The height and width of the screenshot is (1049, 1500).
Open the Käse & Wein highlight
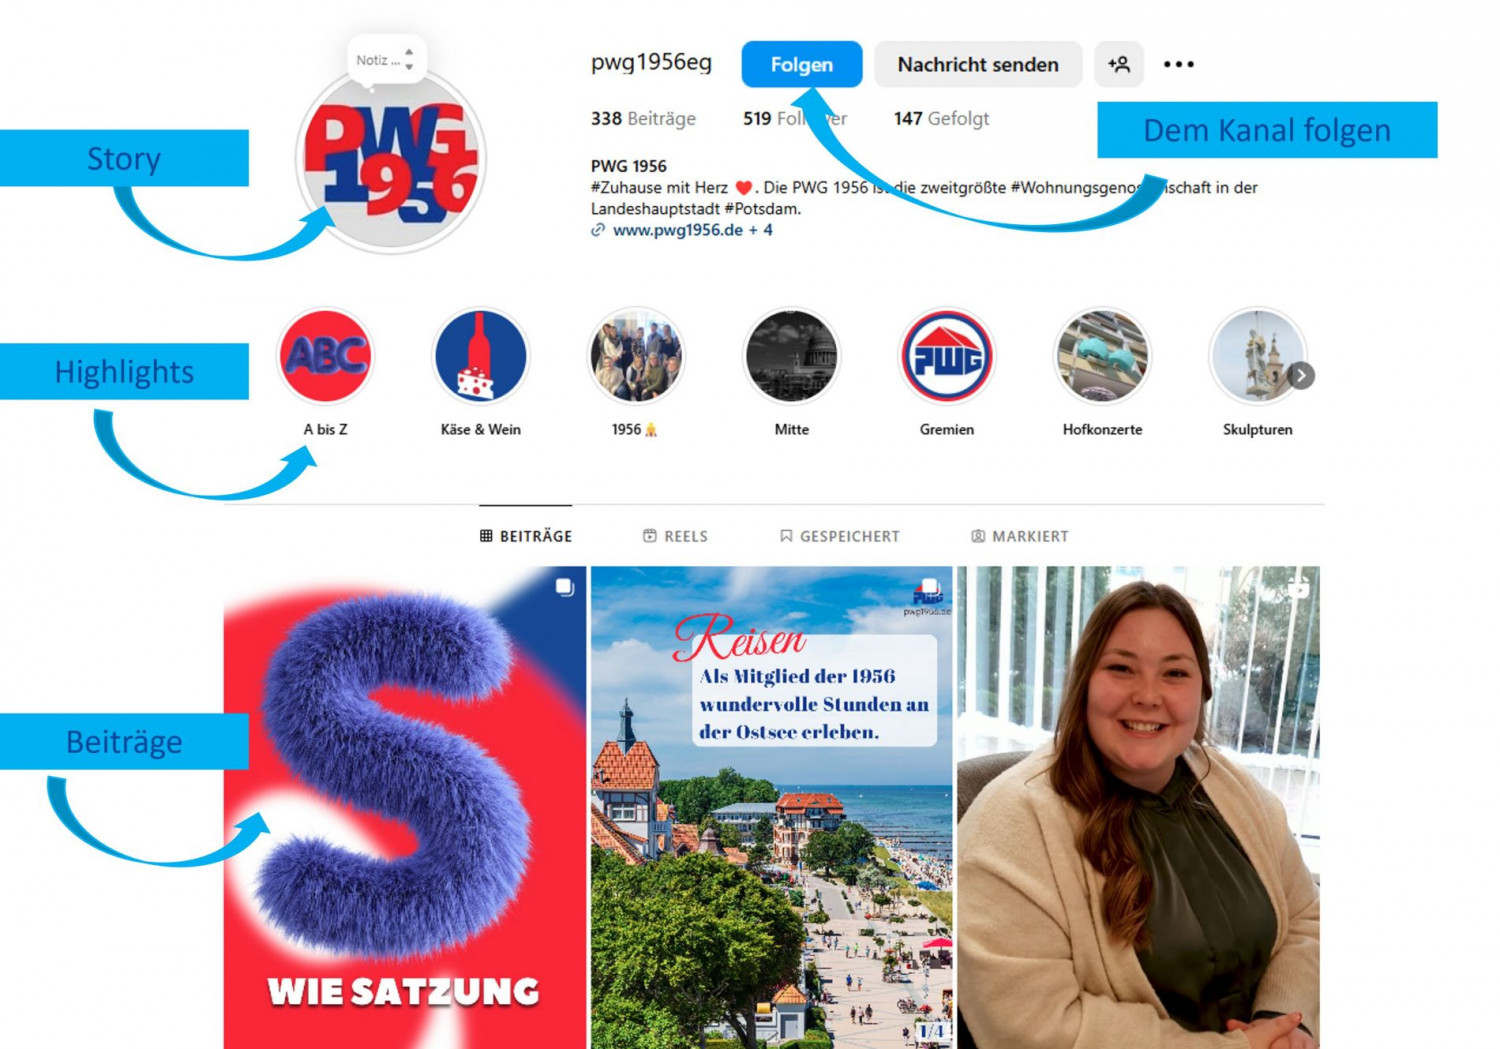coord(481,356)
